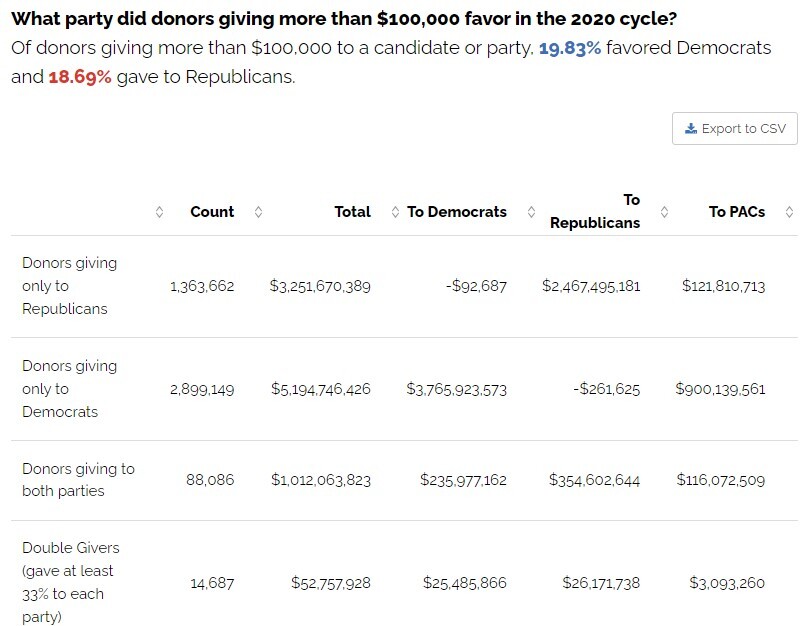Select the Donors giving to both parties row

click(x=78, y=480)
